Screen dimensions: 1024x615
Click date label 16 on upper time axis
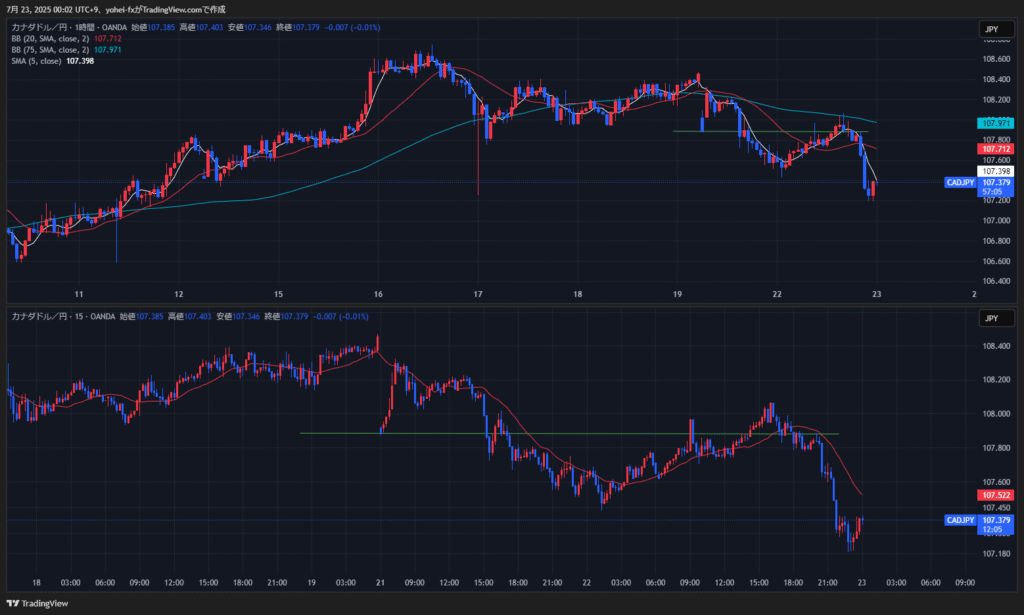(x=378, y=294)
